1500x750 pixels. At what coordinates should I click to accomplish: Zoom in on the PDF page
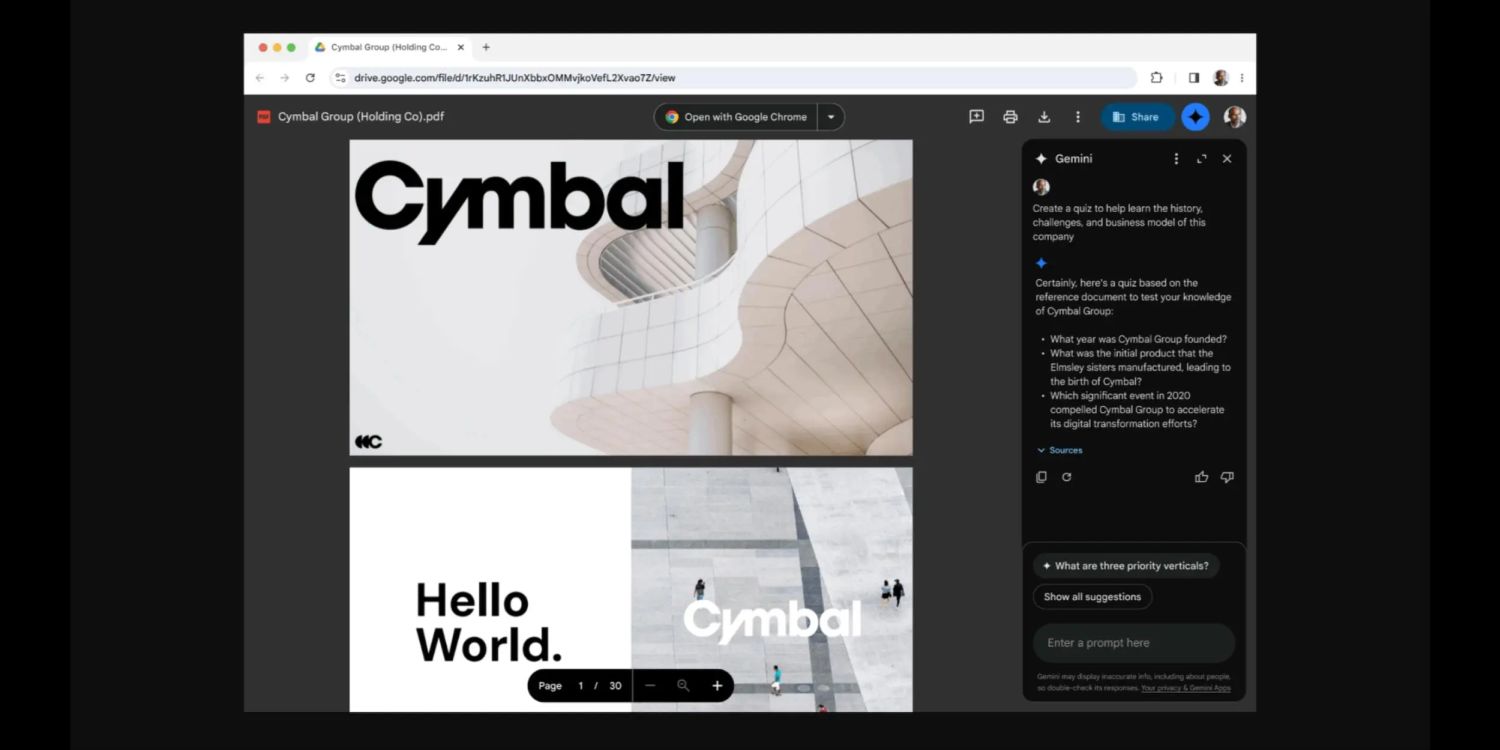[x=717, y=686]
